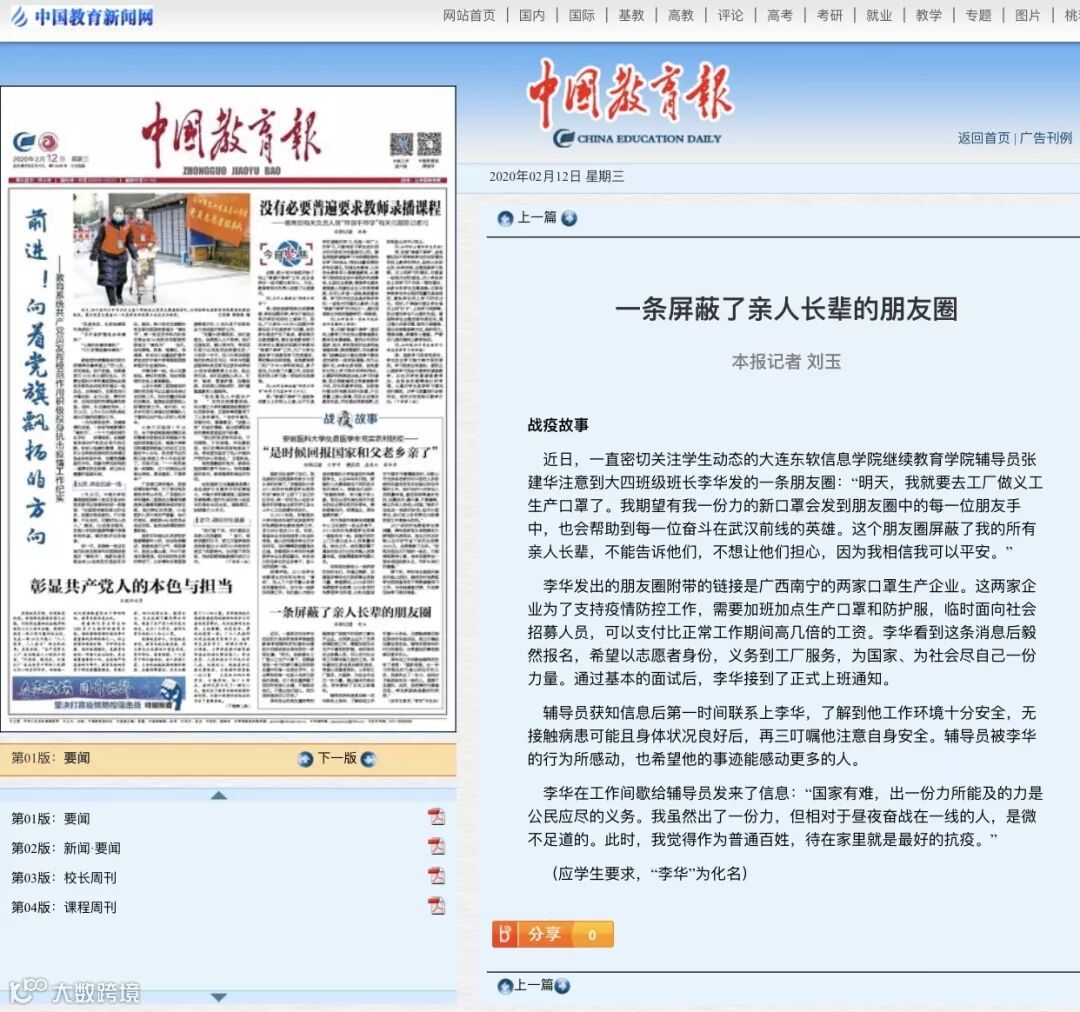Image resolution: width=1080 pixels, height=1012 pixels.
Task: Open 国际 navigation item
Action: (x=581, y=15)
